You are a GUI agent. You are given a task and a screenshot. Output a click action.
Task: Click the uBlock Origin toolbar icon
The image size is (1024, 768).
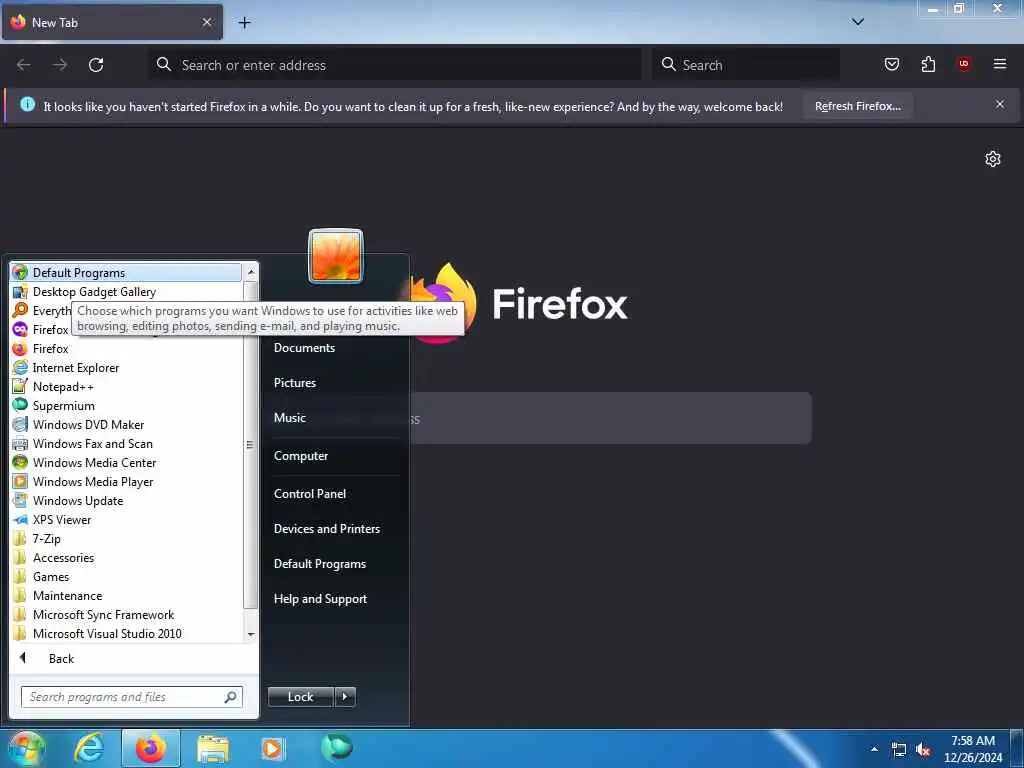[964, 64]
